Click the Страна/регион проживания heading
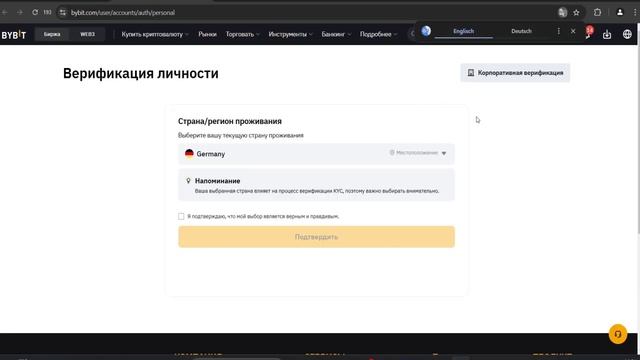Image resolution: width=640 pixels, height=360 pixels. [x=230, y=121]
